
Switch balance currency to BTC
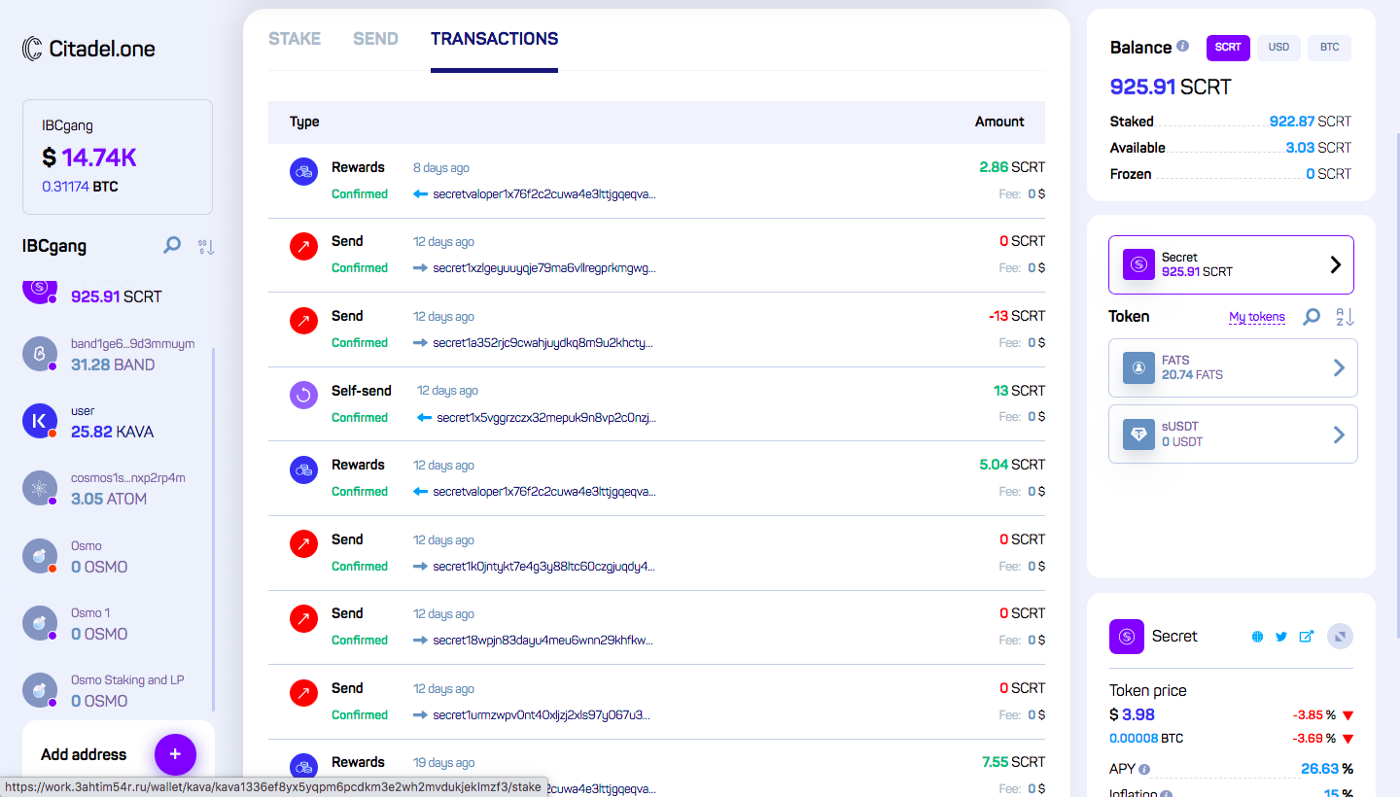coord(1329,47)
